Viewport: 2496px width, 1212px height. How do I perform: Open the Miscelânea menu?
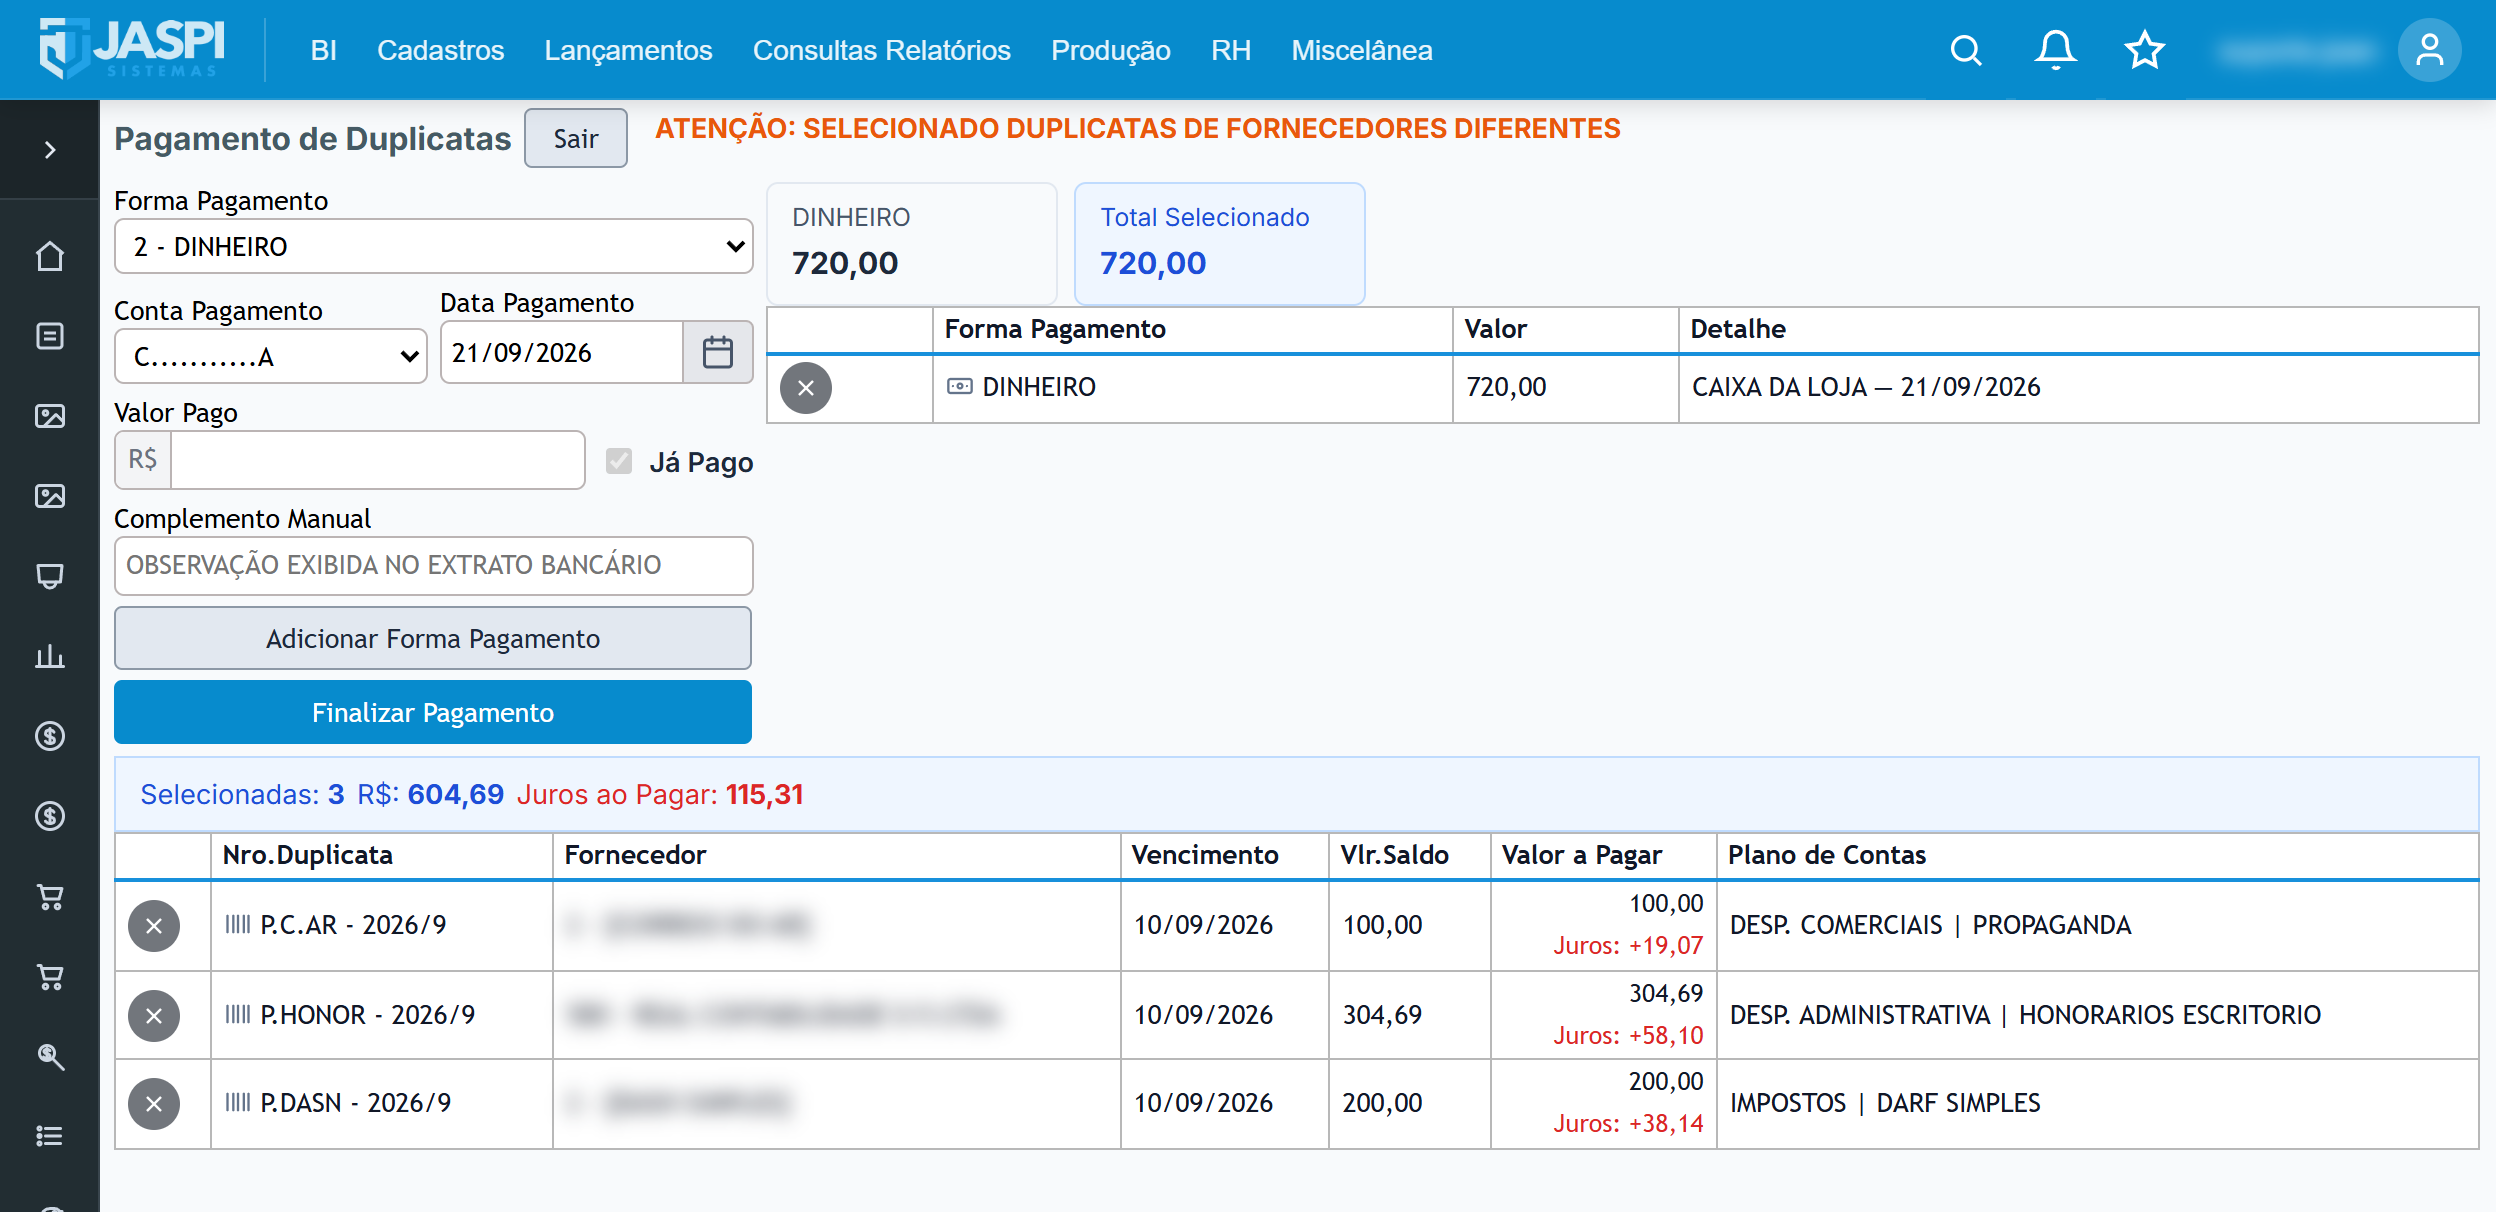coord(1361,50)
